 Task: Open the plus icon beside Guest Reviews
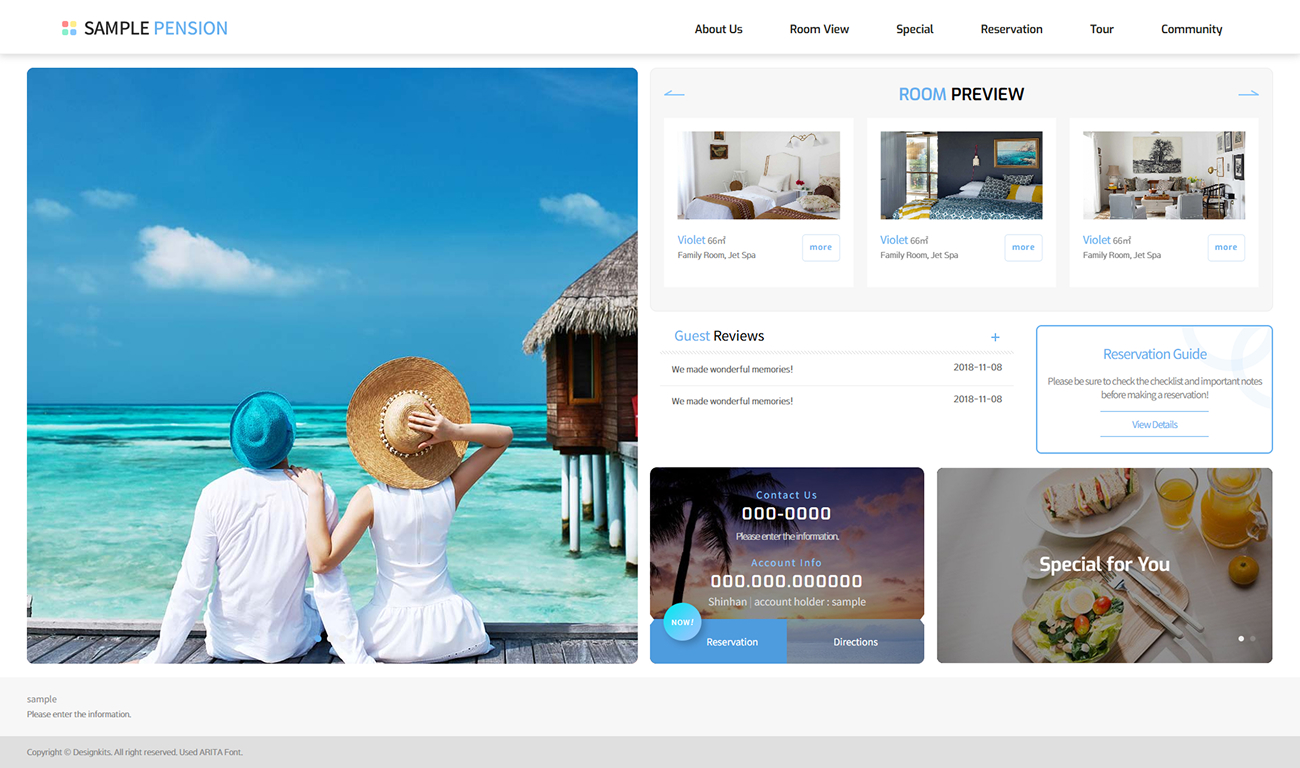(995, 337)
